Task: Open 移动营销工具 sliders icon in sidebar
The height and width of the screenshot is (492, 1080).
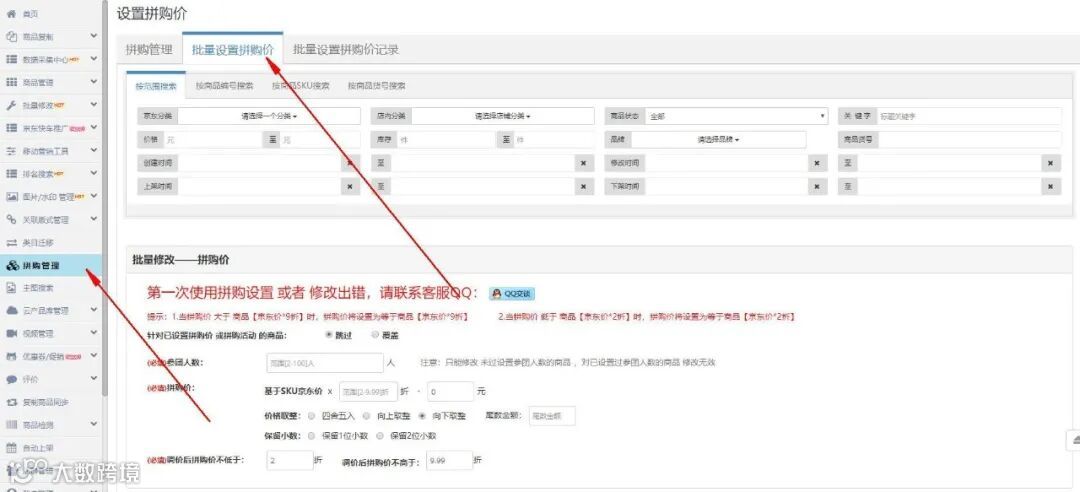Action: point(11,150)
